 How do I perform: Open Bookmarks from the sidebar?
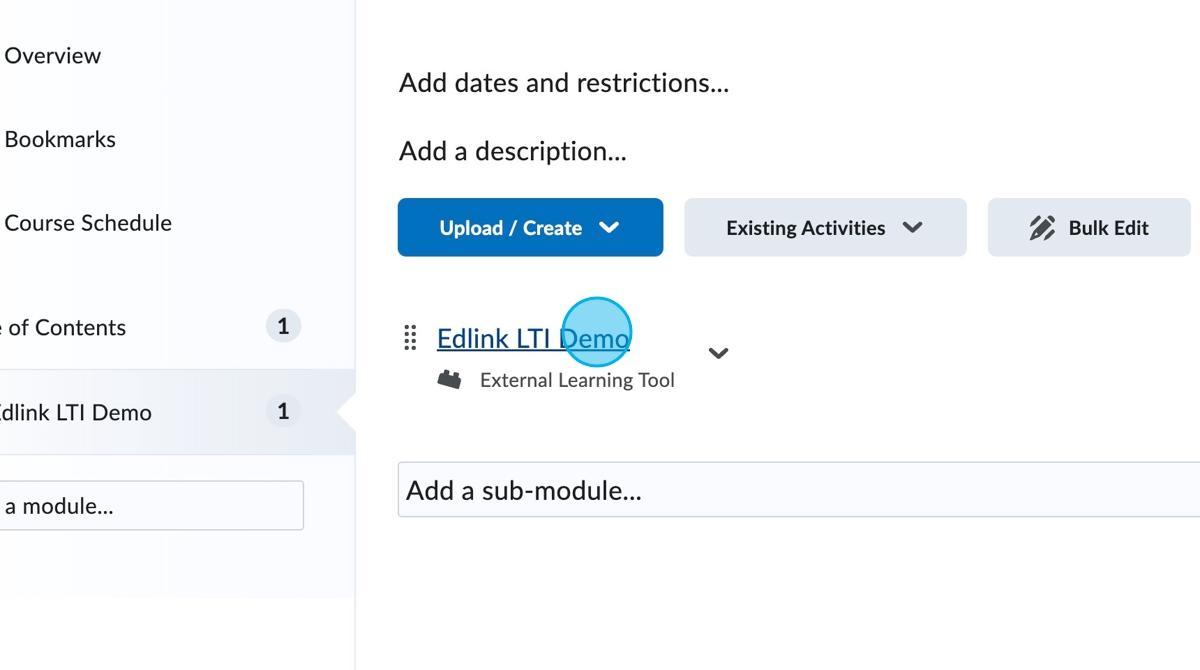[60, 139]
